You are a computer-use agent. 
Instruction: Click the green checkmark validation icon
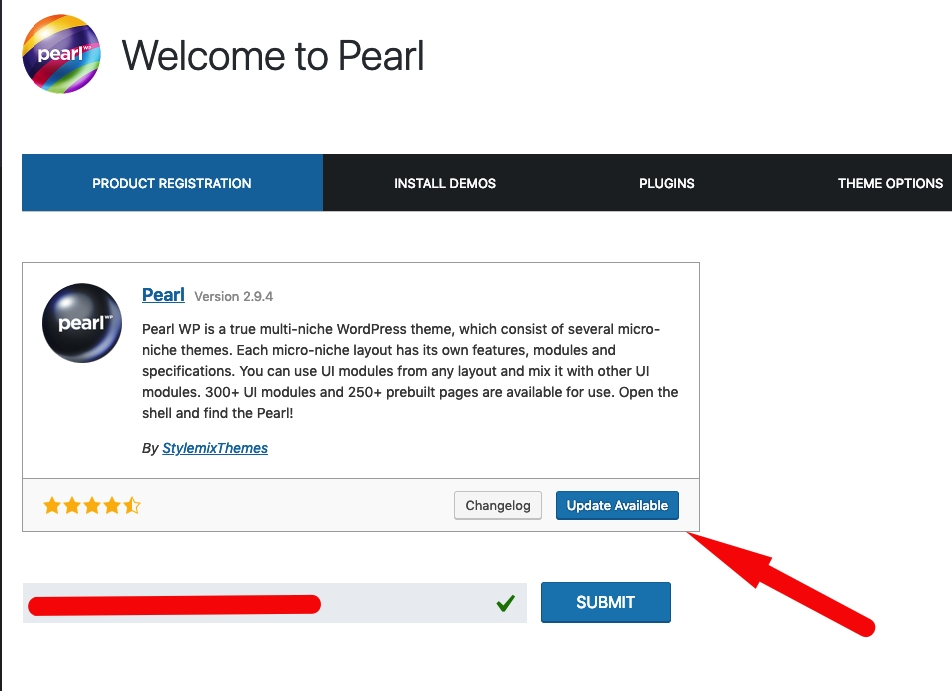coord(505,603)
